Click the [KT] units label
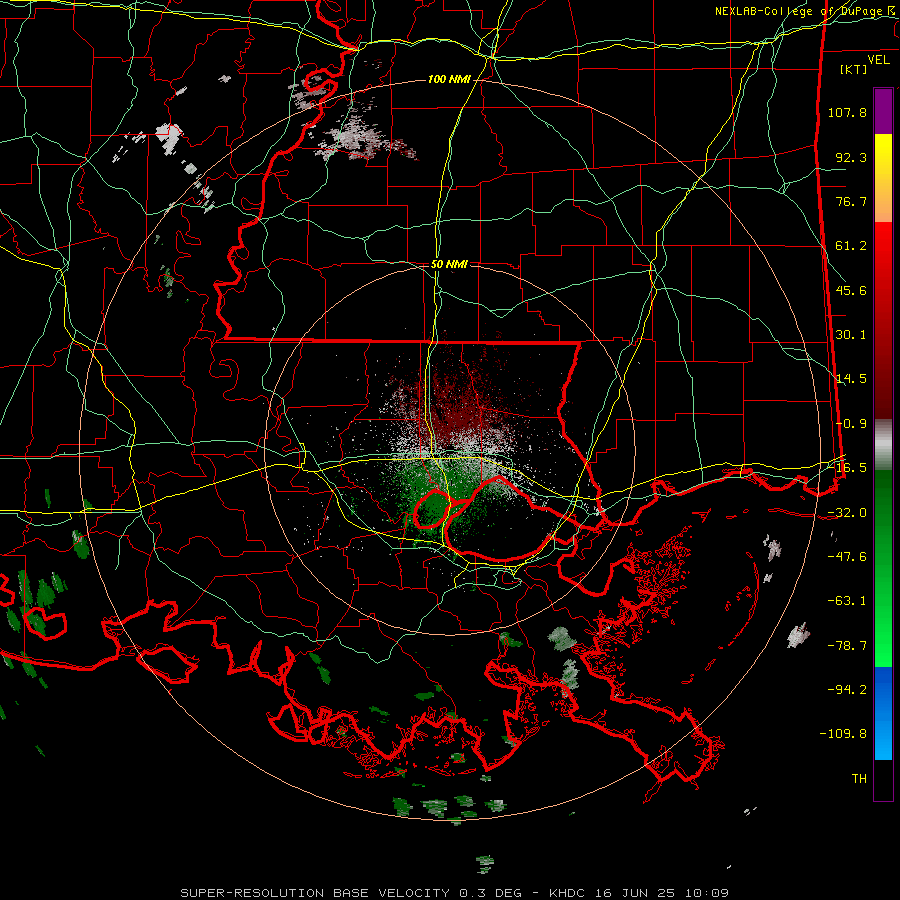 (x=854, y=69)
